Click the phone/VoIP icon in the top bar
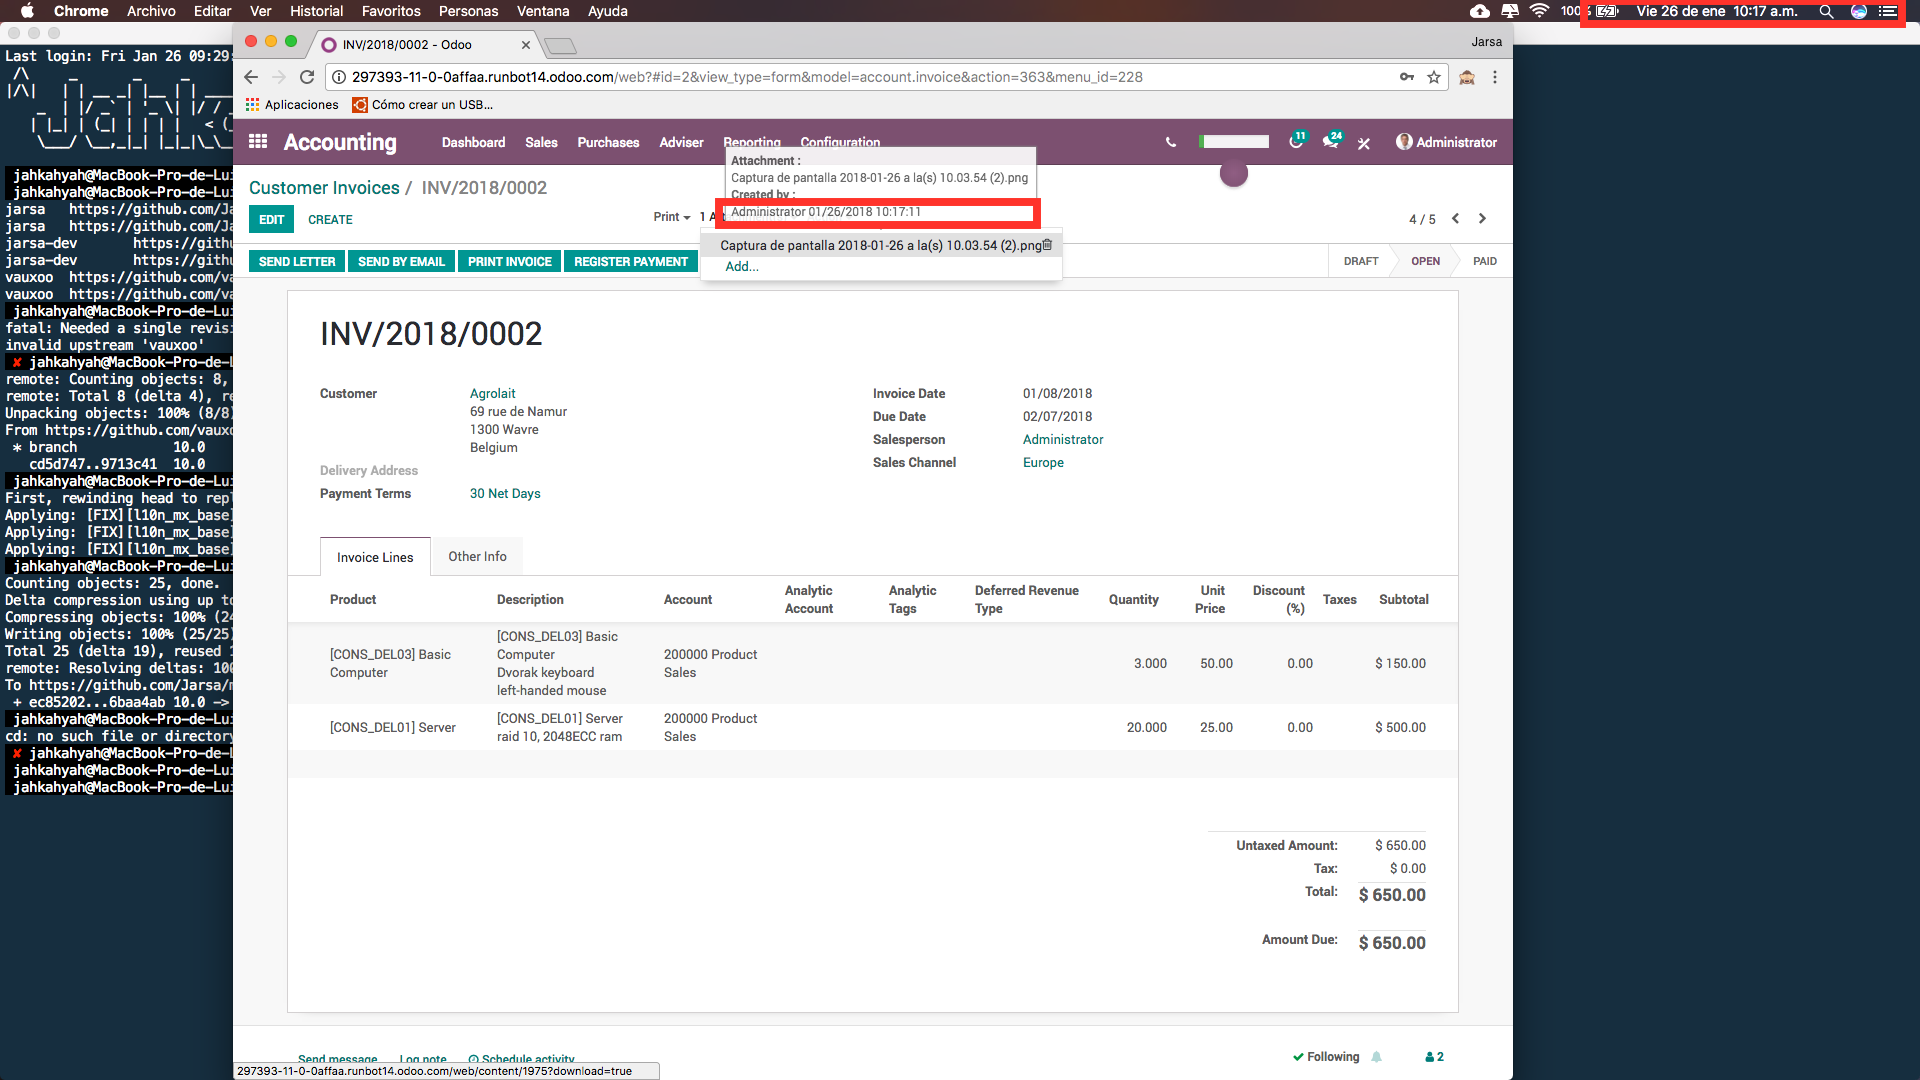Image resolution: width=1920 pixels, height=1080 pixels. click(x=1171, y=143)
